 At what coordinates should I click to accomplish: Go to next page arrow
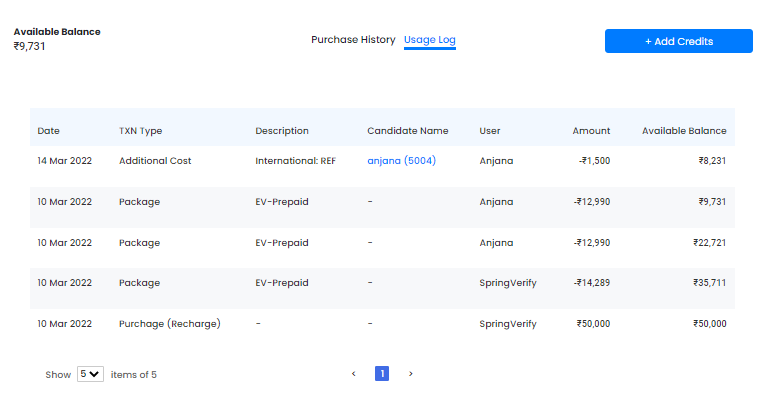pyautogui.click(x=411, y=374)
